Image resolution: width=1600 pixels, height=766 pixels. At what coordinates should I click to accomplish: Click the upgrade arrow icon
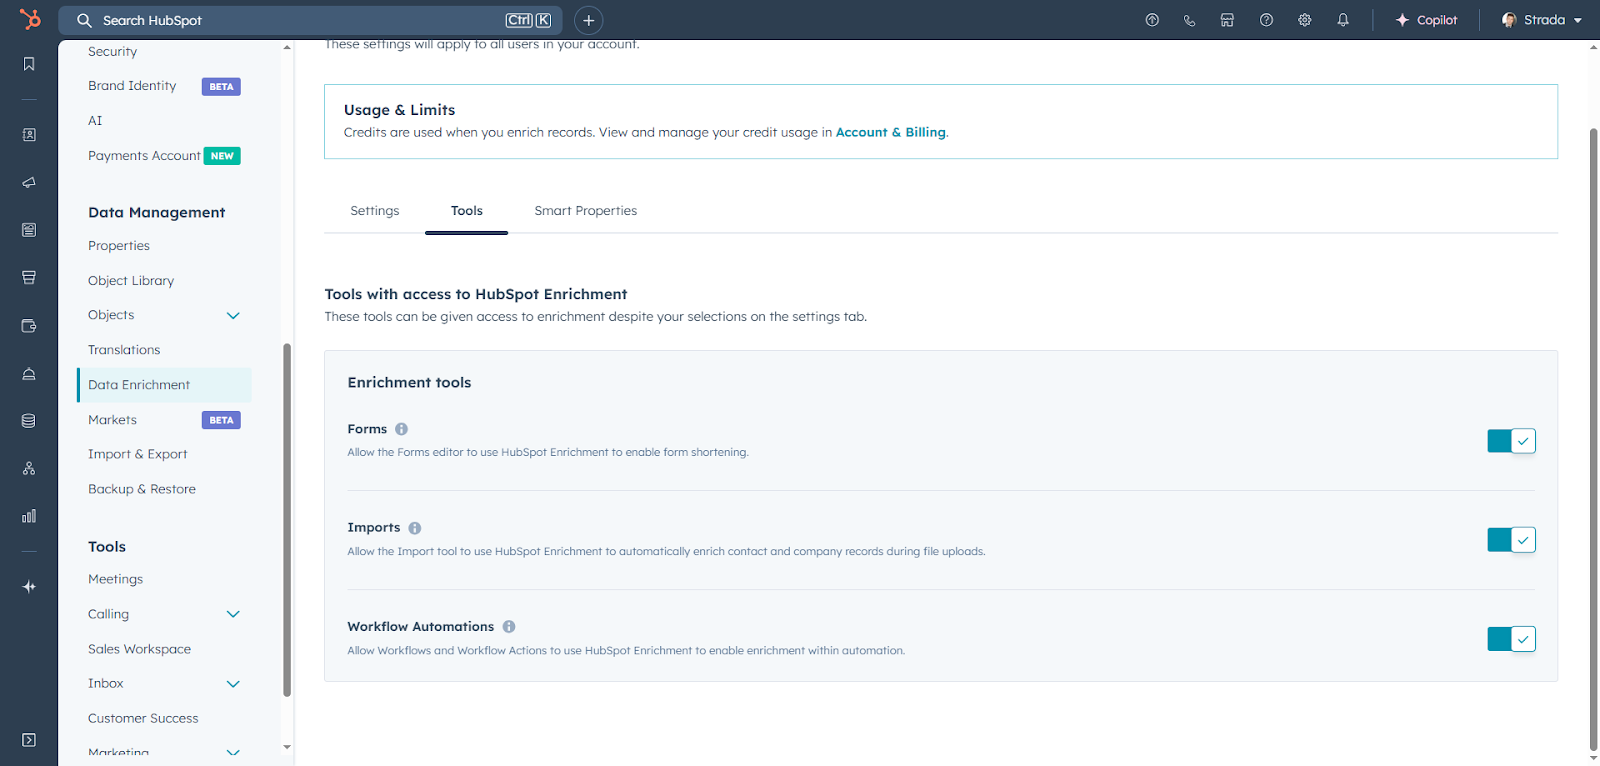pyautogui.click(x=1152, y=20)
